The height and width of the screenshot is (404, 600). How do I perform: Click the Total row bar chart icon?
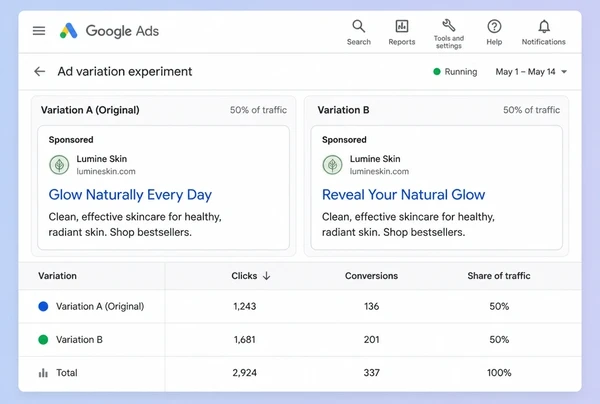coord(43,373)
